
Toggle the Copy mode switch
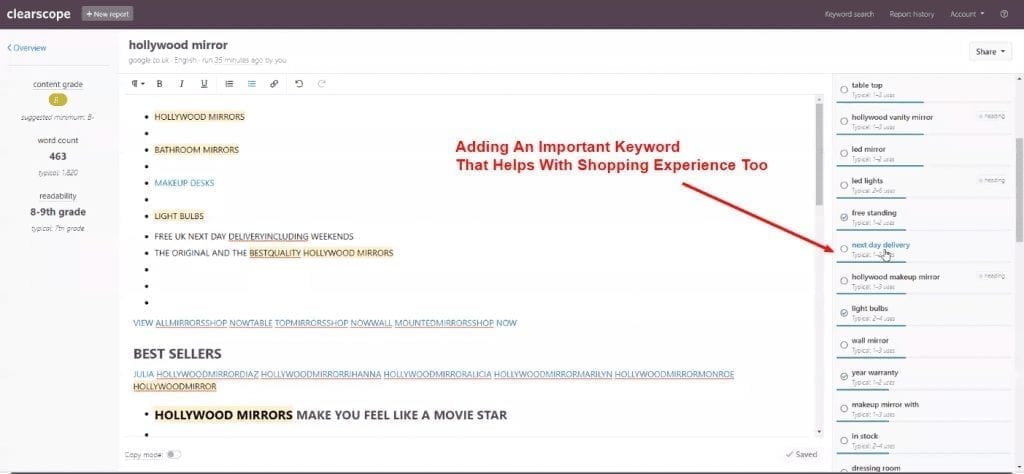pyautogui.click(x=174, y=454)
